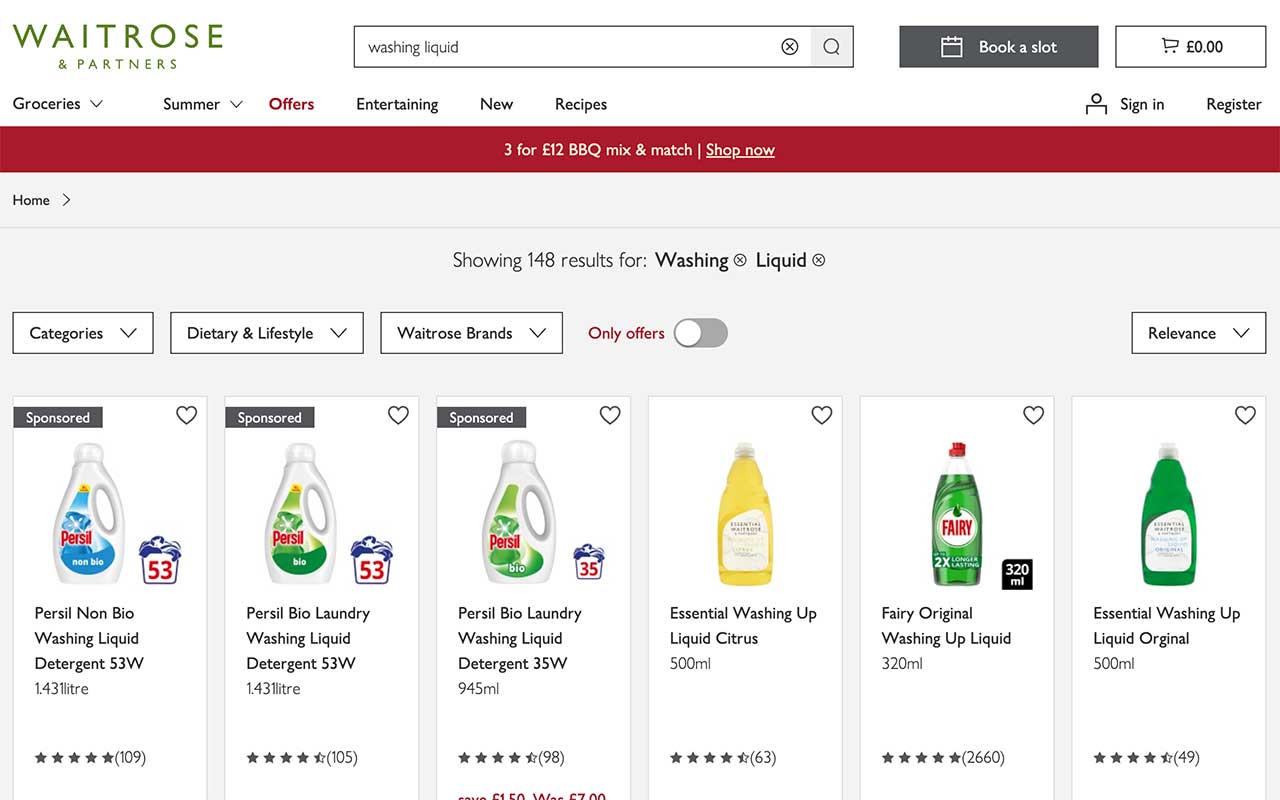Click the (98) star rating reviews

[x=509, y=757]
